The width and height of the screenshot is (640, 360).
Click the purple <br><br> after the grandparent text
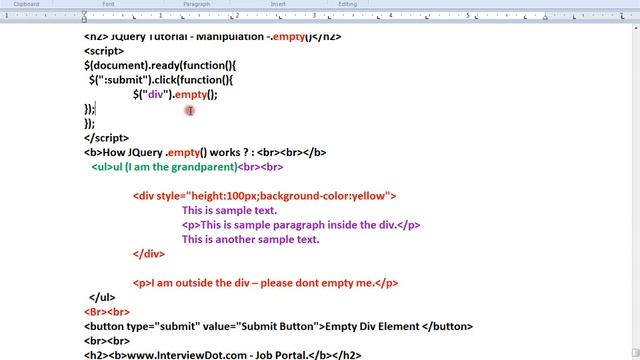point(260,167)
